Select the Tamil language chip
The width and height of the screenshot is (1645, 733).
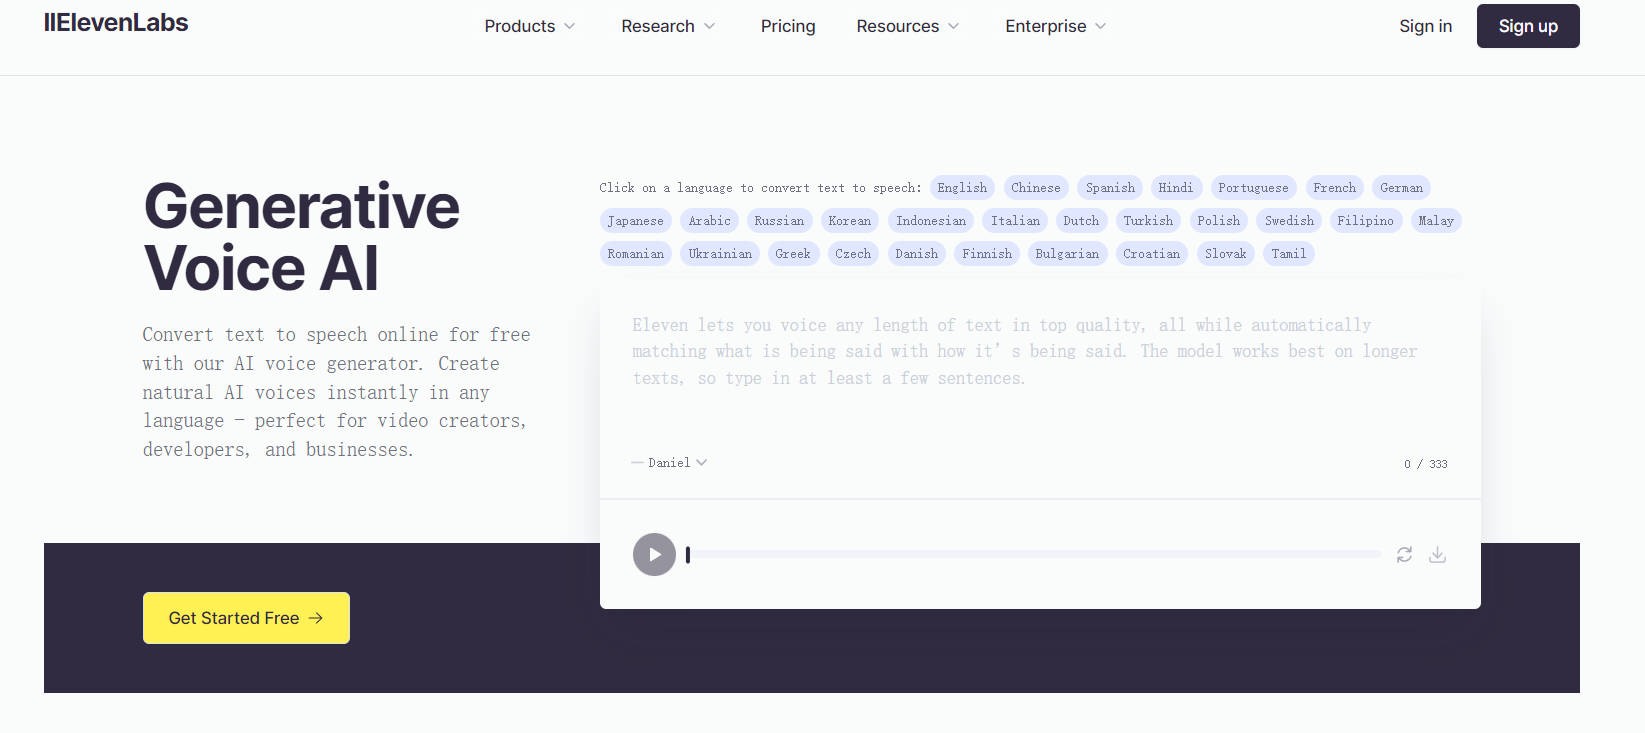click(x=1289, y=254)
